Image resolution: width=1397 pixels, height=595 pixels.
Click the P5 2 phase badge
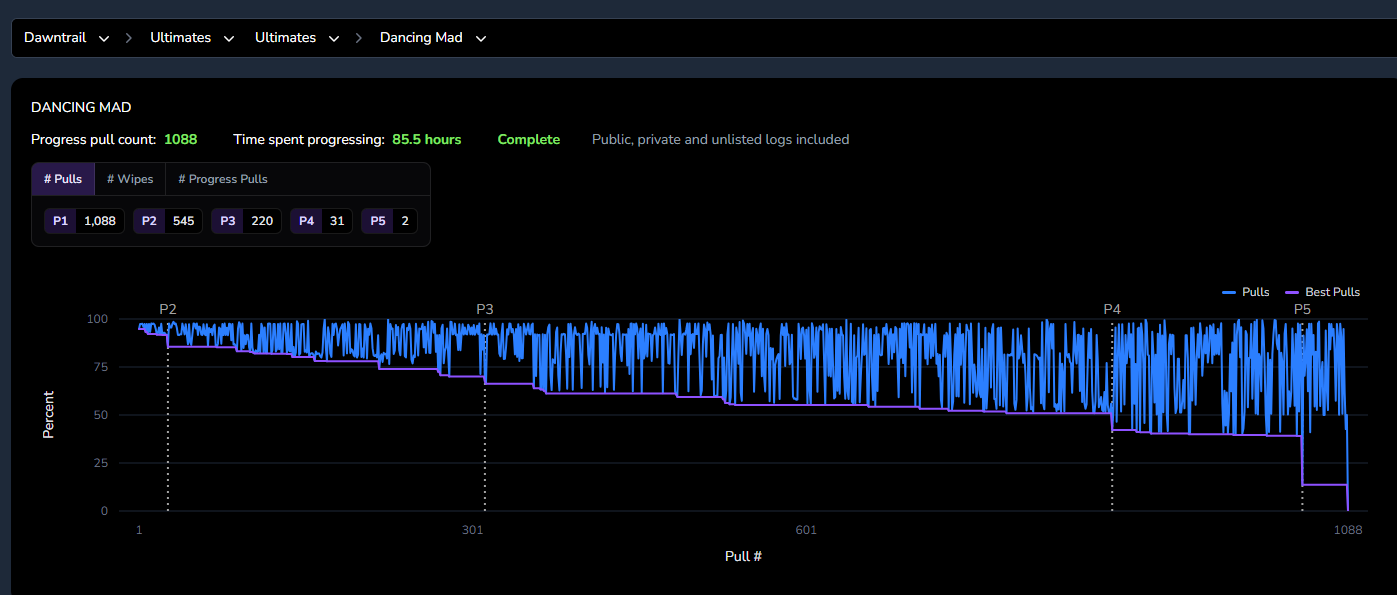389,221
